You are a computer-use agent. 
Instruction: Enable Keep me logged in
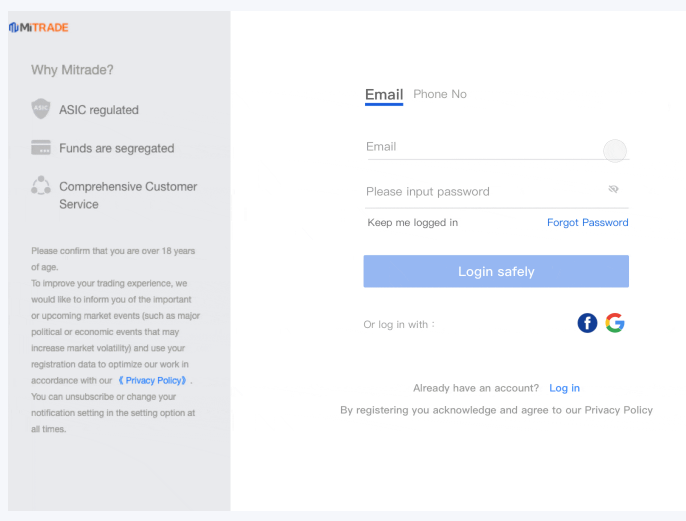click(x=412, y=222)
